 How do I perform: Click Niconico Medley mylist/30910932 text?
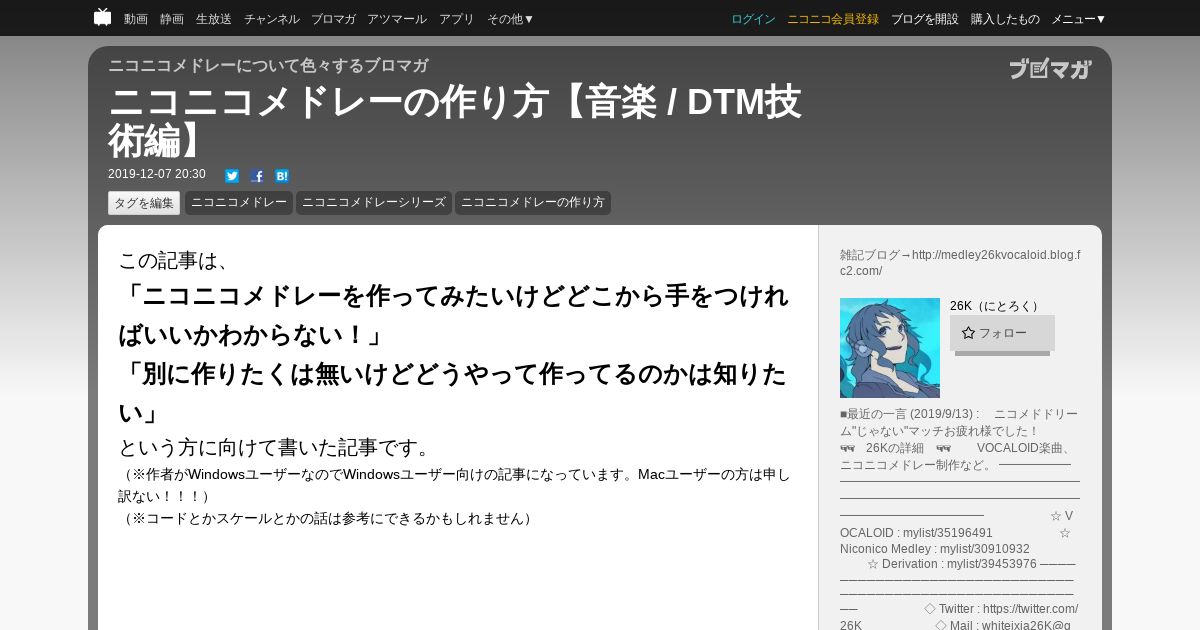tap(935, 549)
